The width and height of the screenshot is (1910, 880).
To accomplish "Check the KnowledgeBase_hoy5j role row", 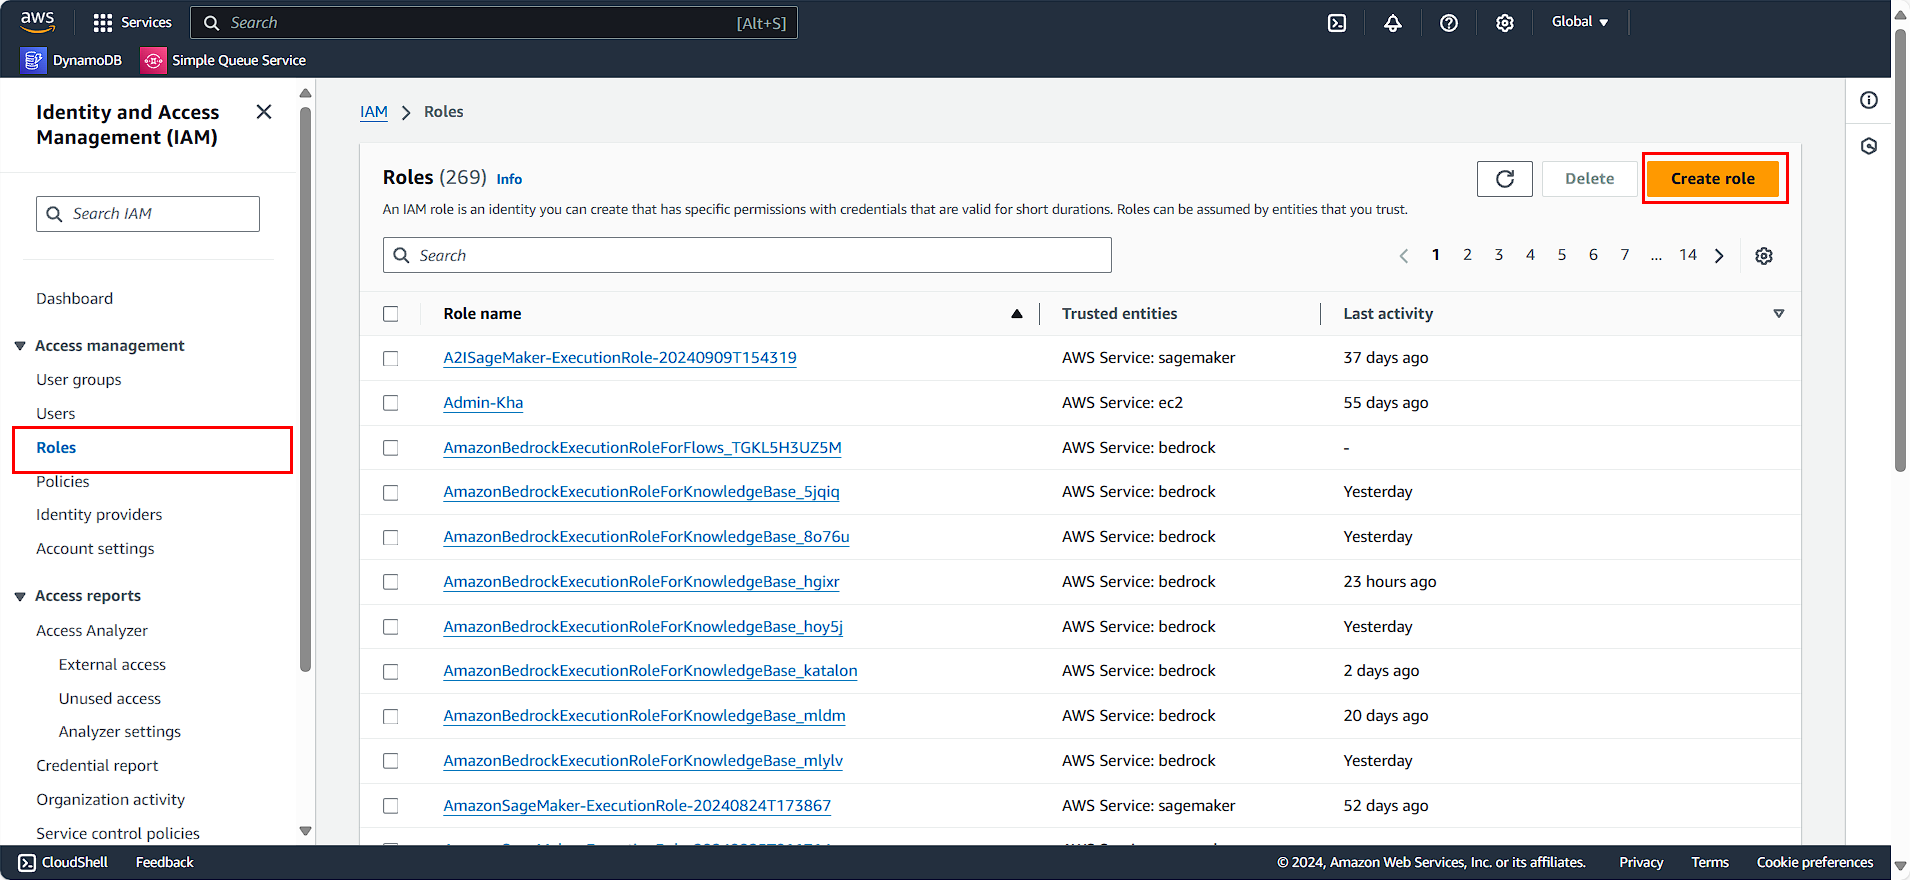I will 391,627.
